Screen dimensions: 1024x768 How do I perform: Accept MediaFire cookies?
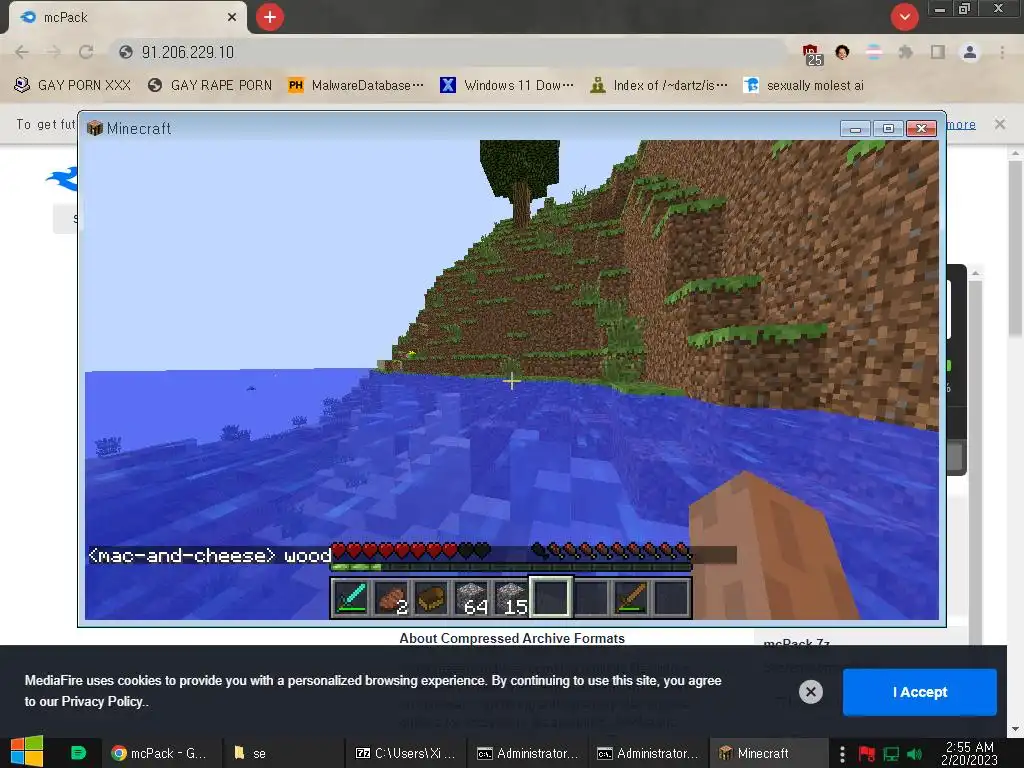coord(920,692)
